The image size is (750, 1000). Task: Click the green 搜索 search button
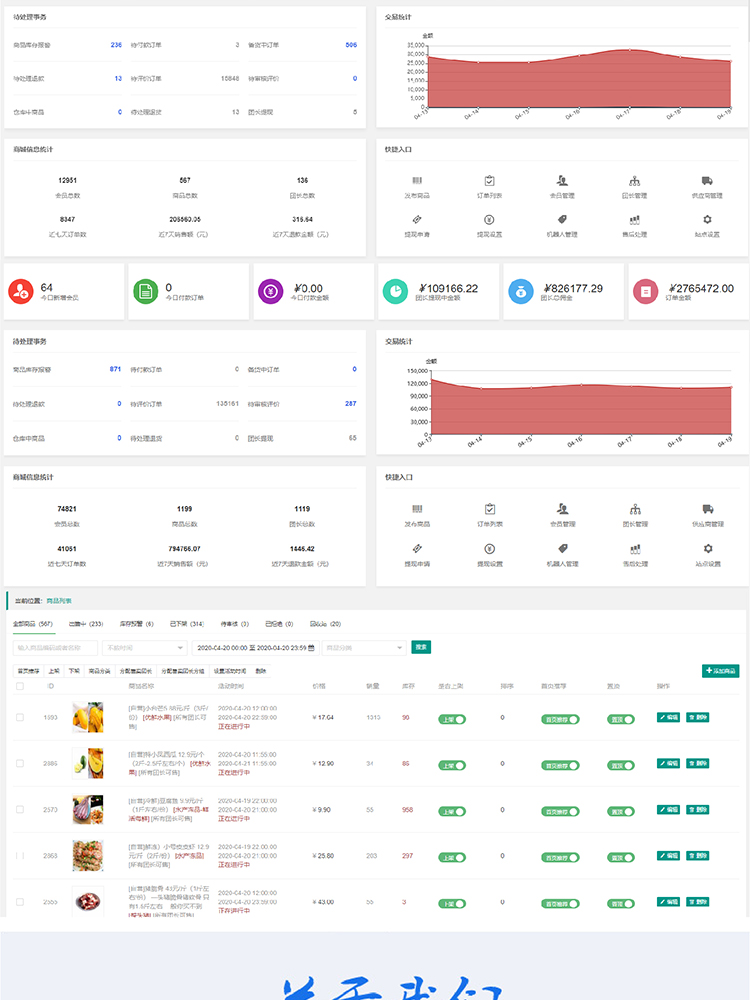point(421,647)
